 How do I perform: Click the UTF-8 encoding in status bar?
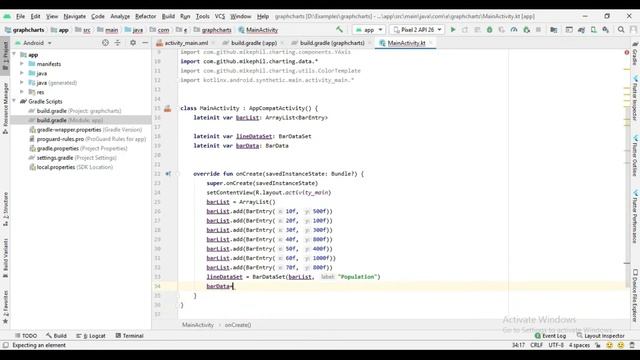[x=556, y=345]
